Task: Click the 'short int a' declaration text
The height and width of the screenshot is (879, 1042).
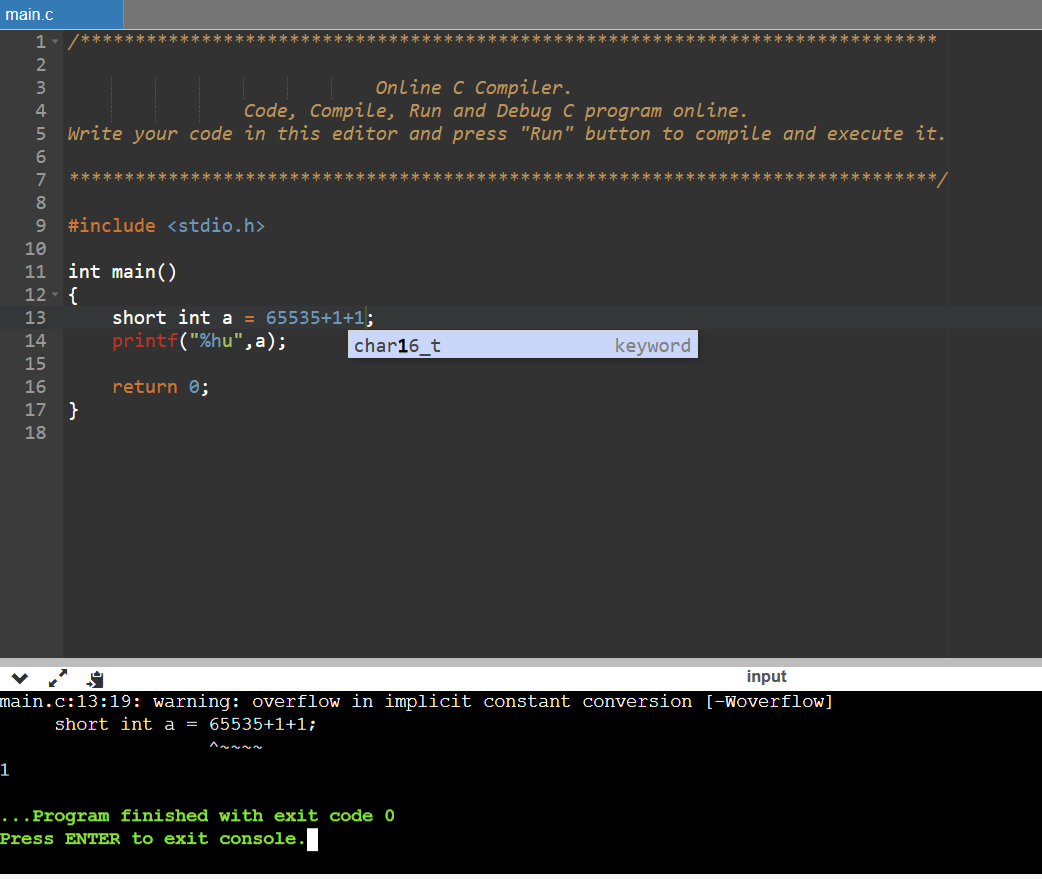Action: (x=172, y=318)
